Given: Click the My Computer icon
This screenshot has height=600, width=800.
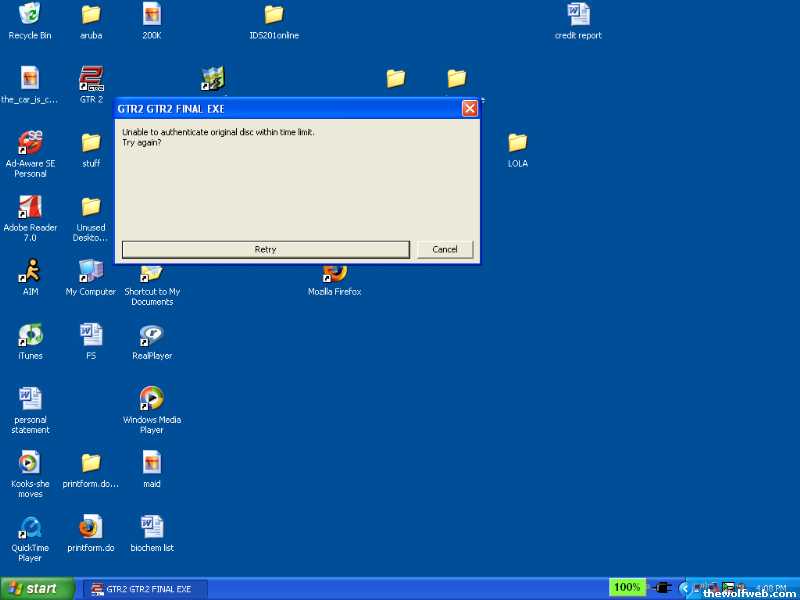Looking at the screenshot, I should [91, 271].
